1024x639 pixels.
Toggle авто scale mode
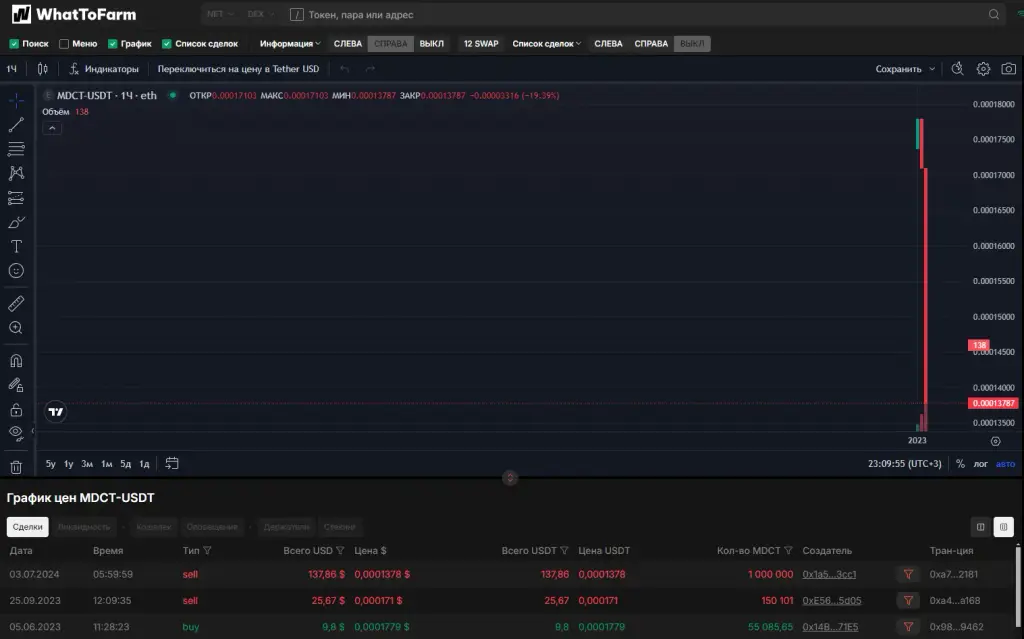tap(1005, 464)
